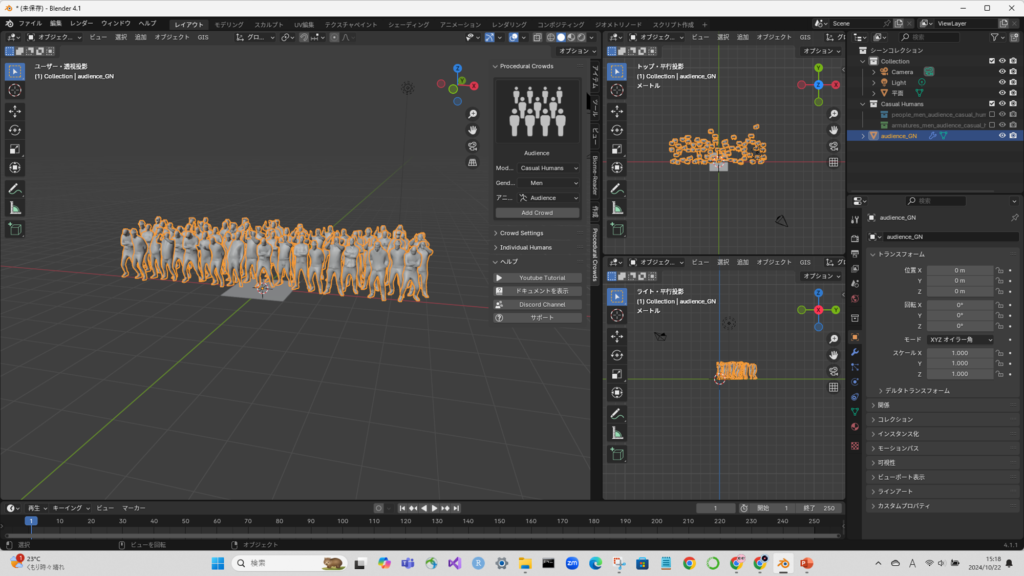This screenshot has width=1024, height=576.
Task: Click the Audience crowd preview thumbnail
Action: click(537, 112)
